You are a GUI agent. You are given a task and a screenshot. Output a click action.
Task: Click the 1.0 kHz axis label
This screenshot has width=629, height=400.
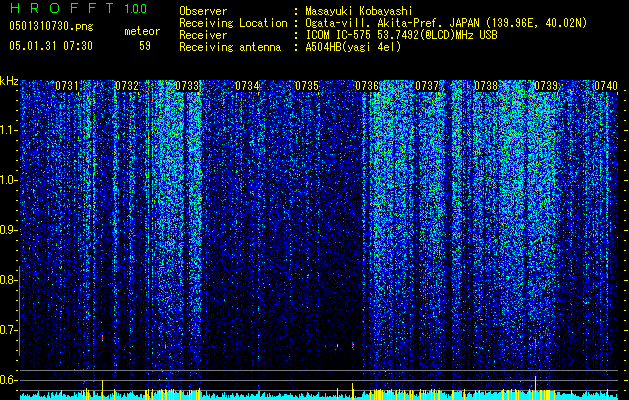(x=9, y=180)
